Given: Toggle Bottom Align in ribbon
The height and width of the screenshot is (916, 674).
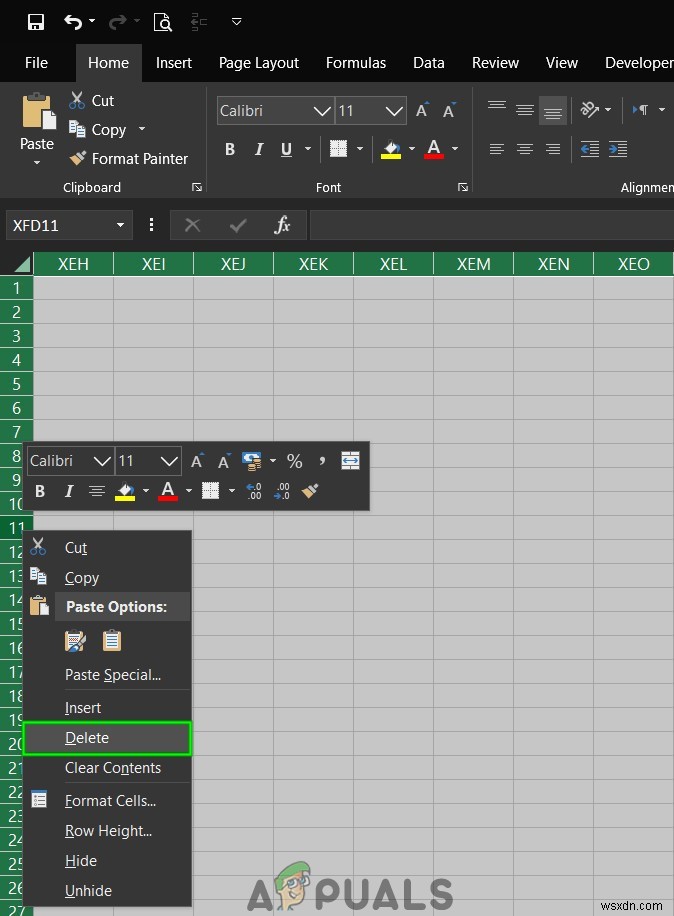Looking at the screenshot, I should (553, 111).
